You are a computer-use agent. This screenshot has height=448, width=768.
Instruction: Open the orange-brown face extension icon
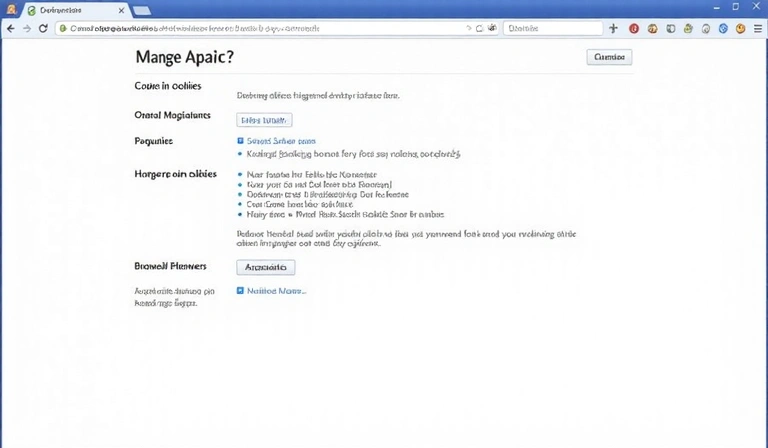(x=652, y=28)
